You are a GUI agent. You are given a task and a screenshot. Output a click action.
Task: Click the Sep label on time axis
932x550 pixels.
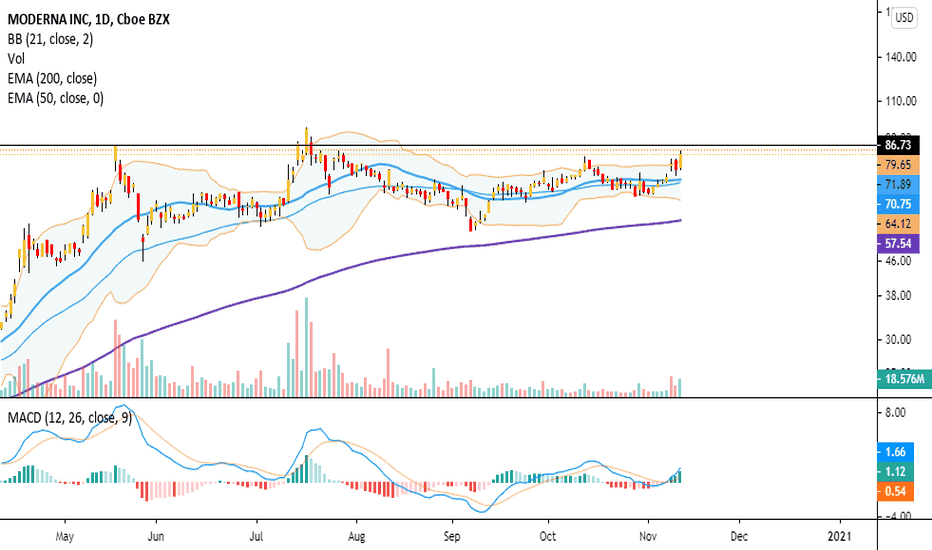coord(452,536)
